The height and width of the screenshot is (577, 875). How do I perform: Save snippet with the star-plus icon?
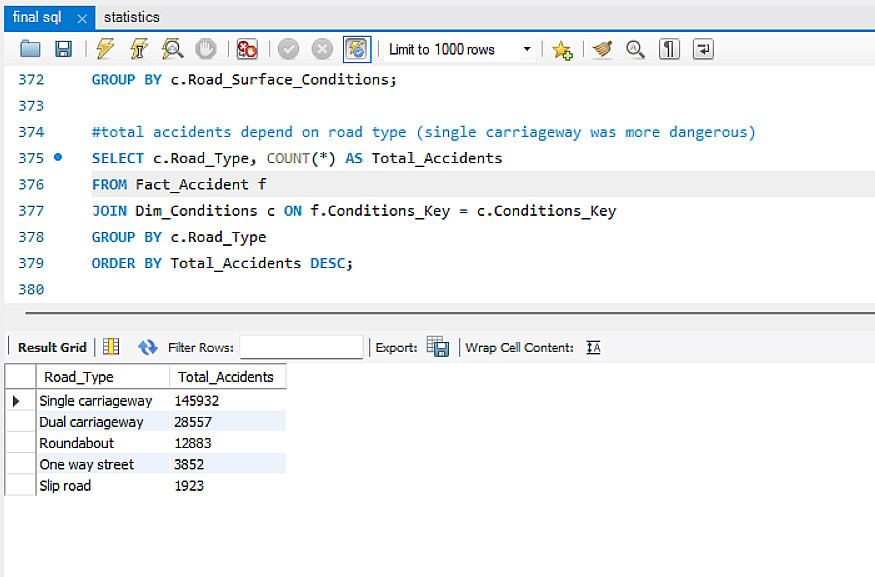(562, 50)
